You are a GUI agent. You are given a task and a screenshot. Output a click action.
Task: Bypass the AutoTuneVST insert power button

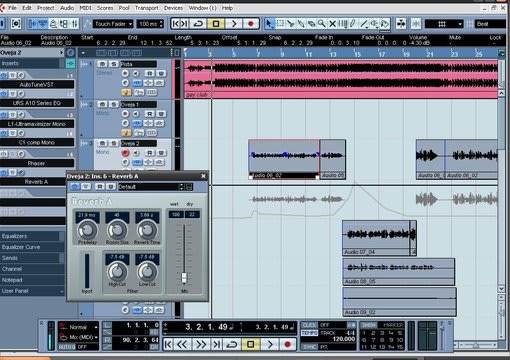point(4,75)
